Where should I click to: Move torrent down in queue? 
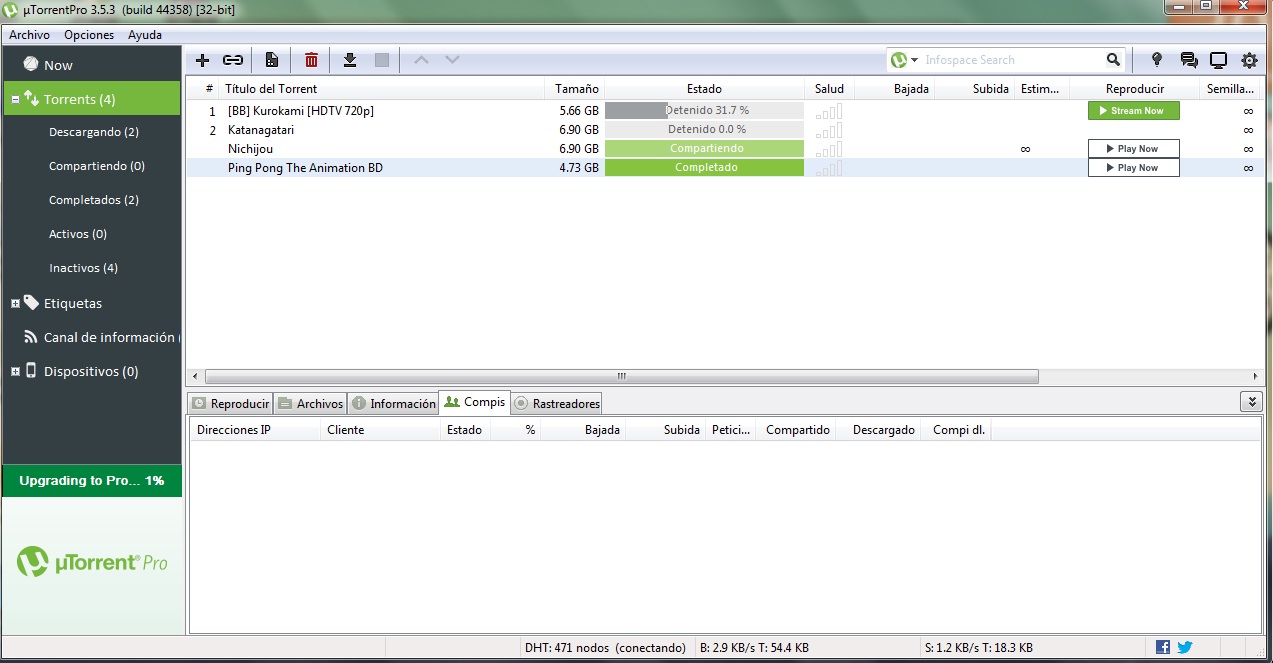click(452, 60)
